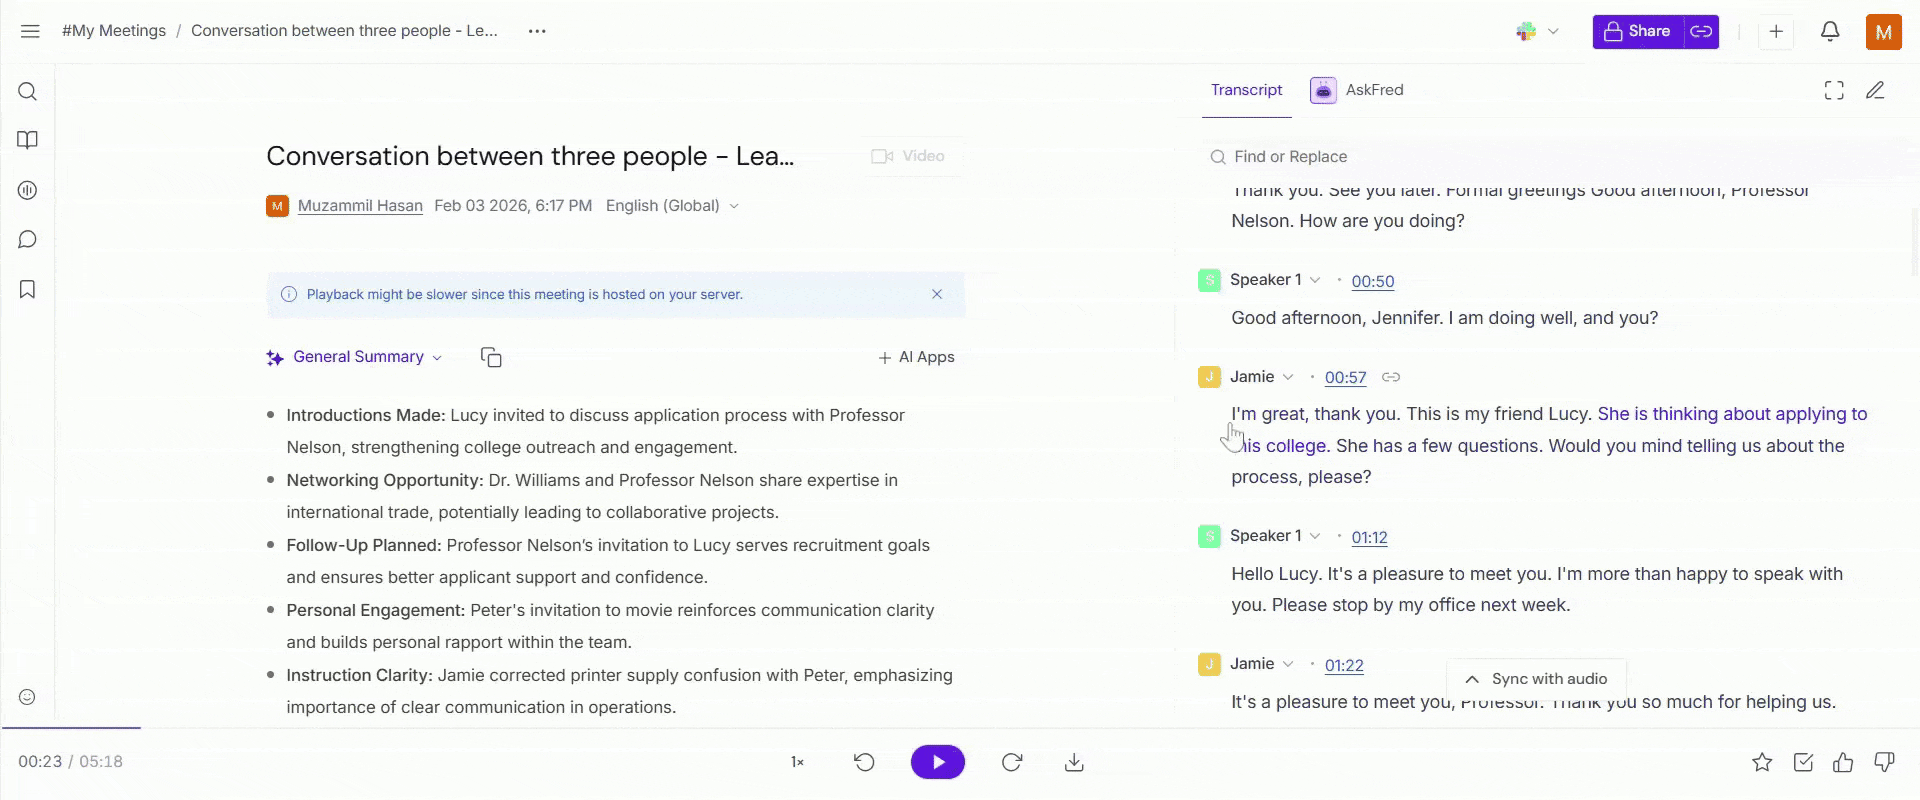The height and width of the screenshot is (800, 1920).
Task: Rewind playback with the back arrow
Action: [x=865, y=762]
